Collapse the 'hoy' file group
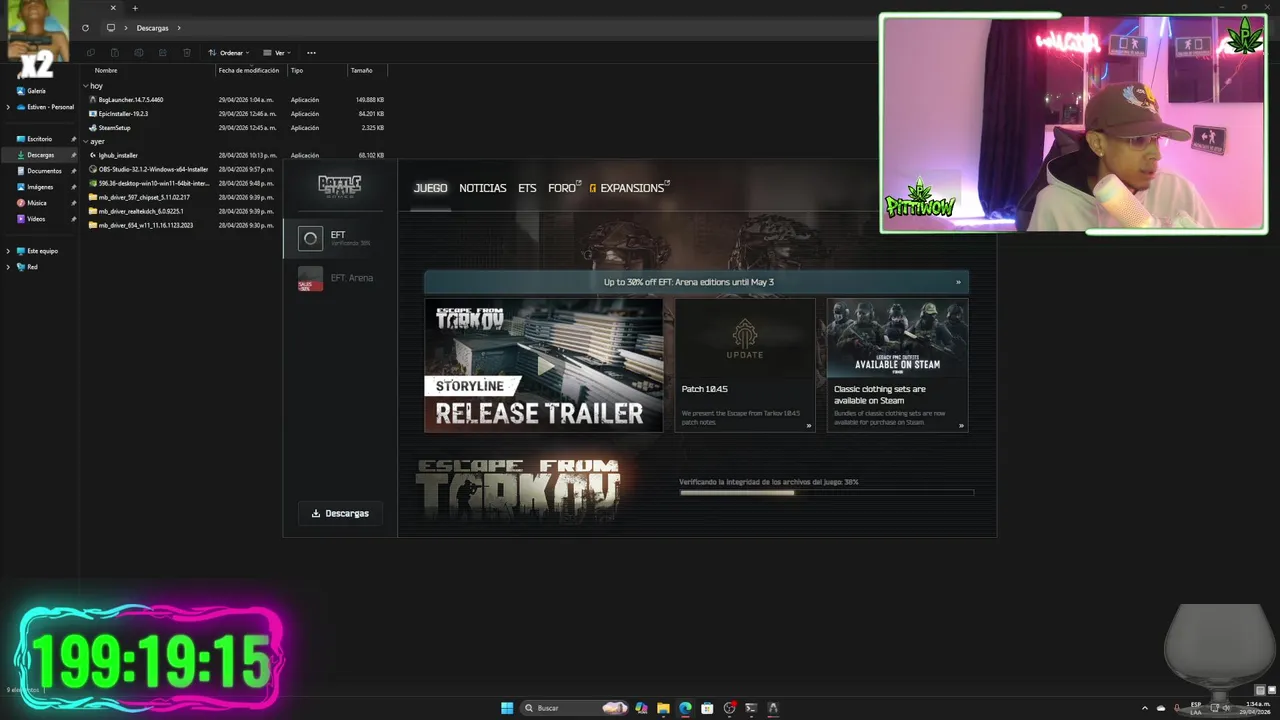 click(86, 86)
